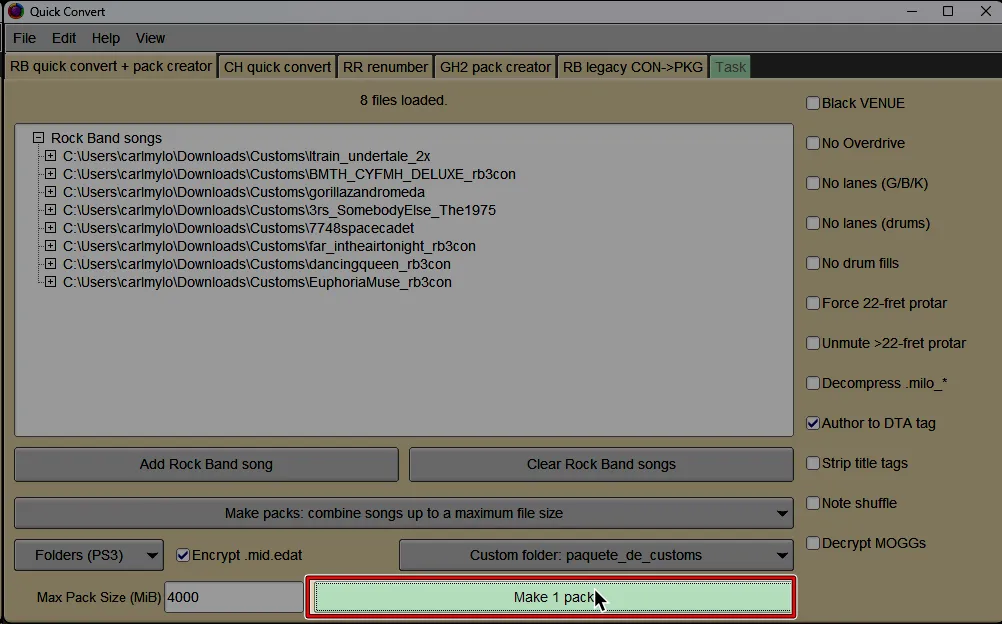Enable the Black VENUE checkbox
The image size is (1002, 624).
click(813, 103)
